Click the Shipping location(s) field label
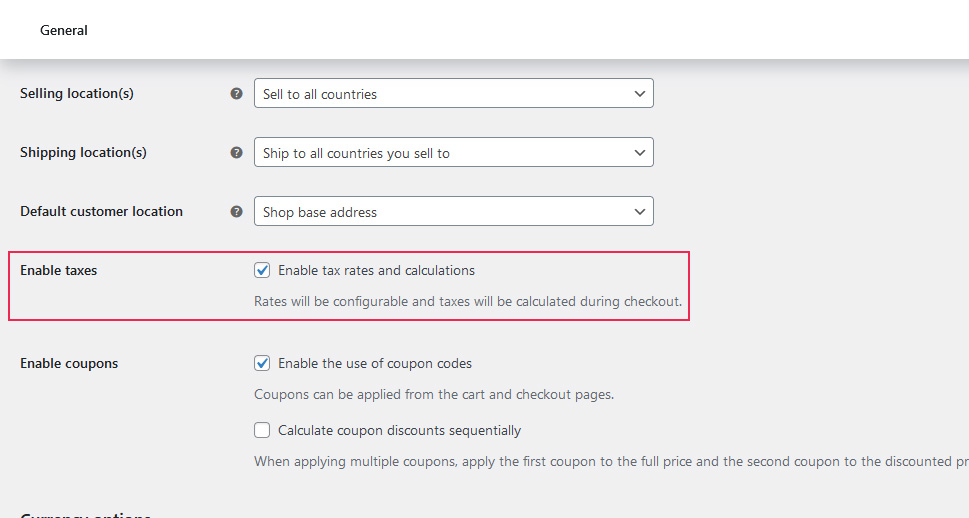This screenshot has width=969, height=518. 83,153
